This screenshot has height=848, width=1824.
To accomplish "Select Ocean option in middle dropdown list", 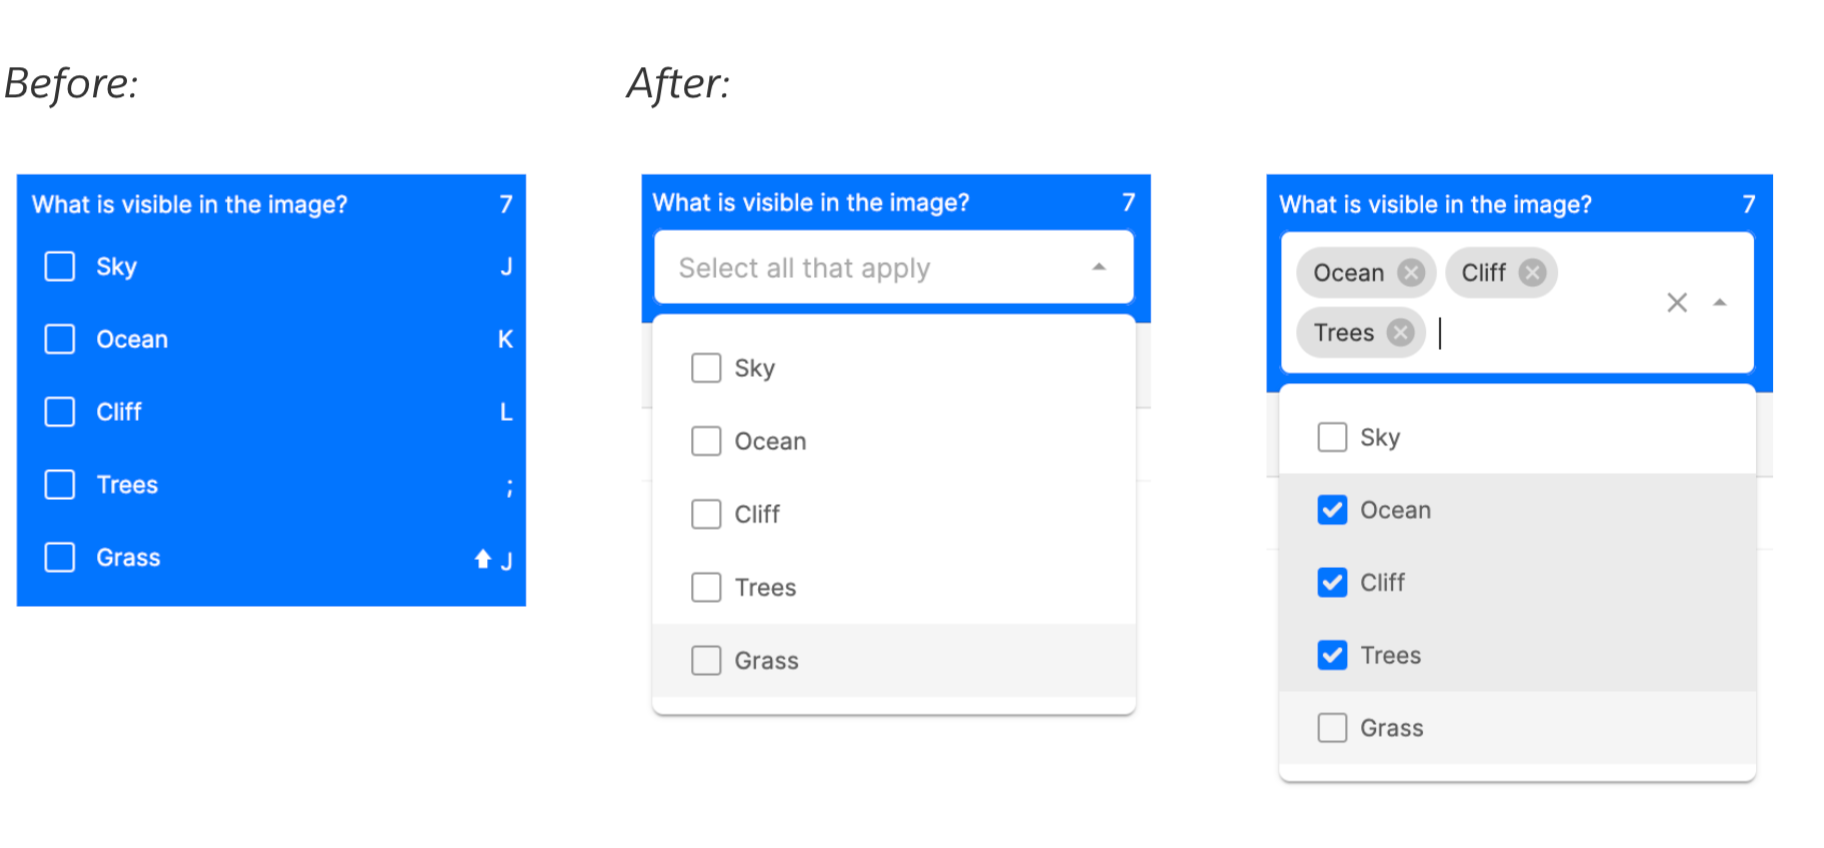I will click(893, 441).
